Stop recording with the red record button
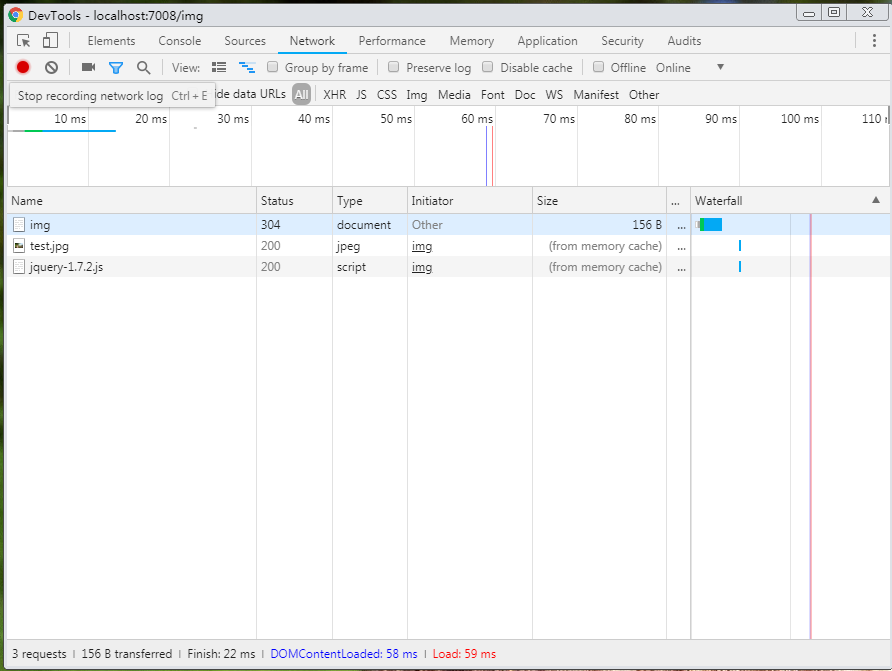 23,68
